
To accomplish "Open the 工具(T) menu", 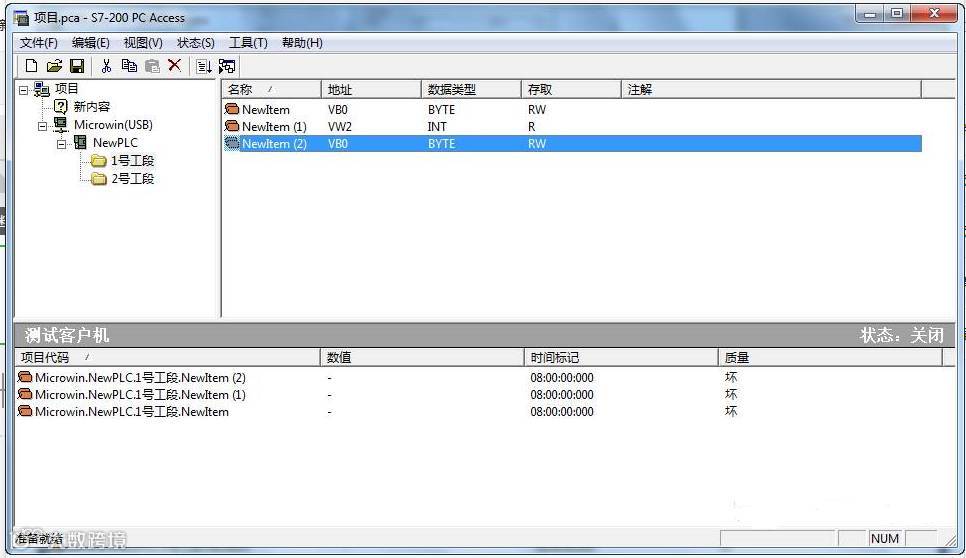I will [248, 42].
